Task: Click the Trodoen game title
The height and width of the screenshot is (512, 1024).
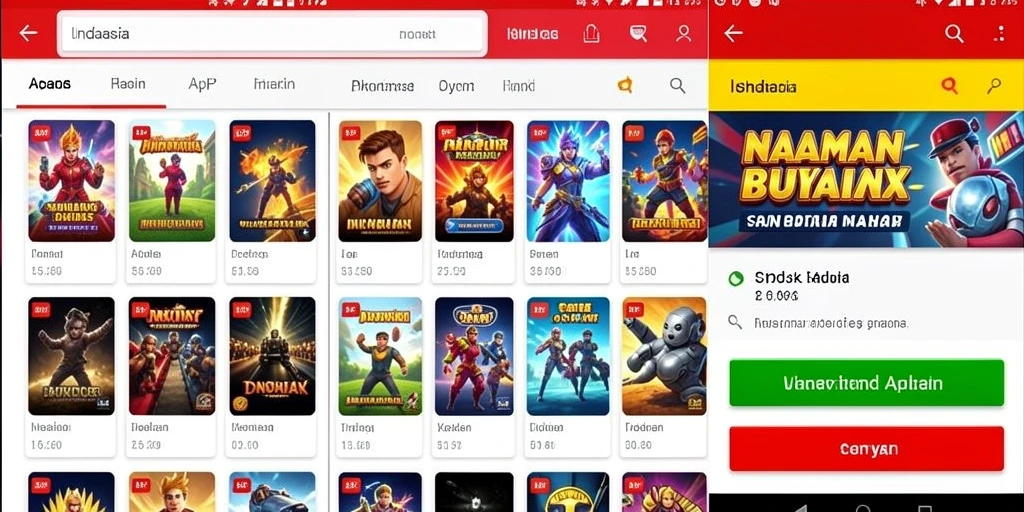Action: 644,427
